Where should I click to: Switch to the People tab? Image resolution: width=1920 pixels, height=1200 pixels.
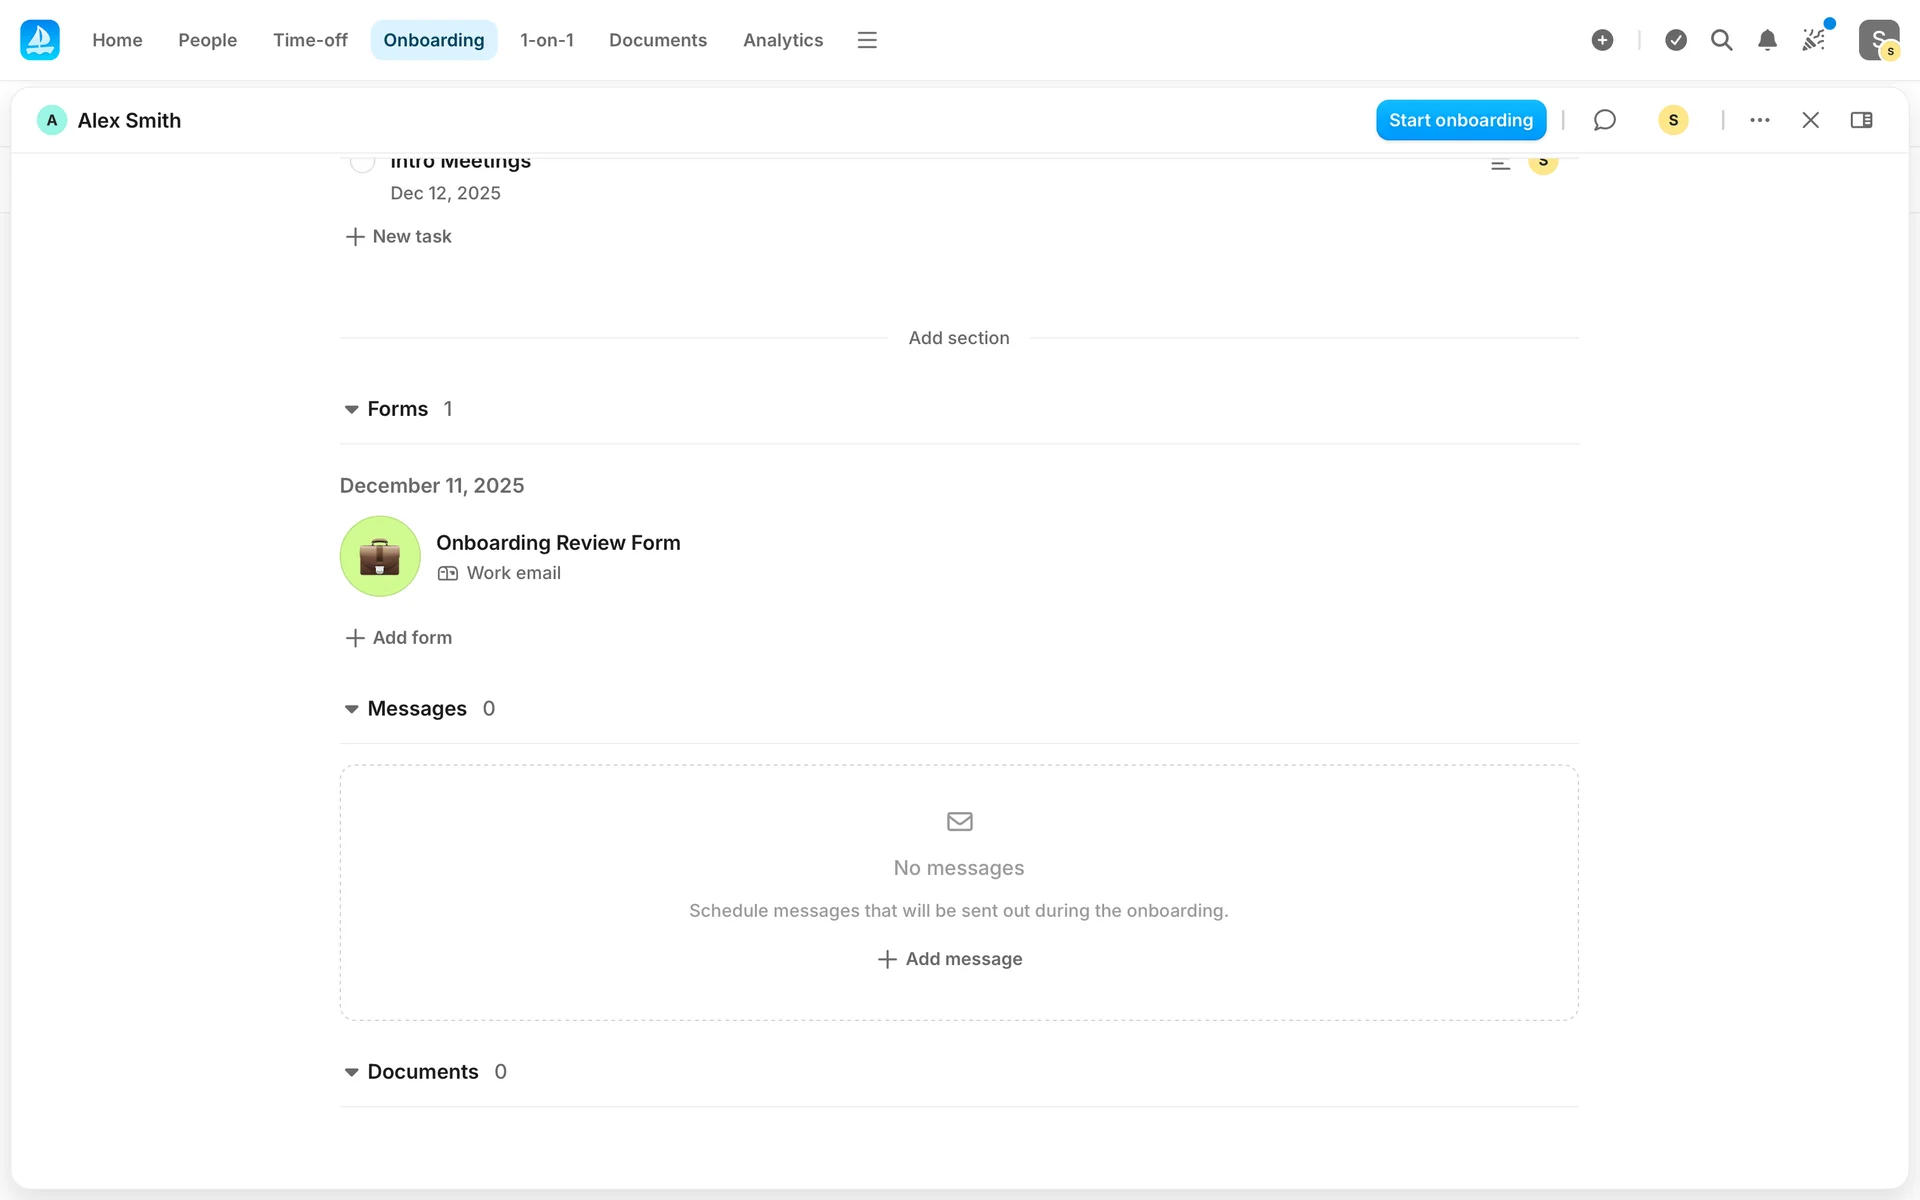(207, 40)
